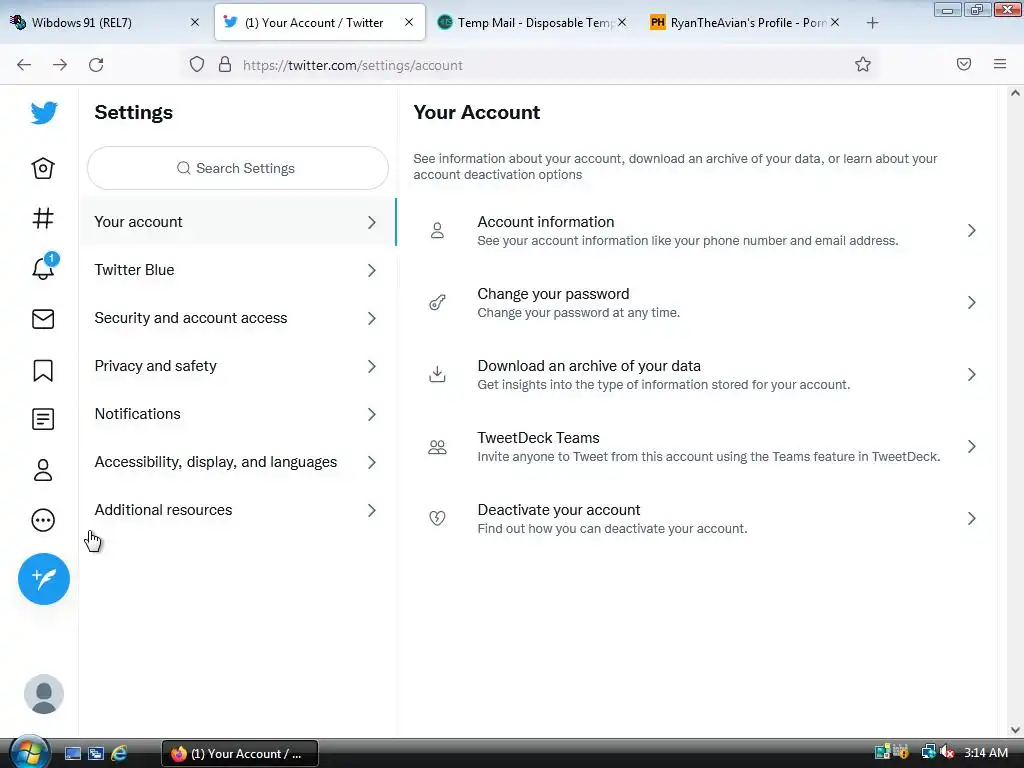This screenshot has height=768, width=1024.
Task: Reload the current page
Action: coord(96,65)
